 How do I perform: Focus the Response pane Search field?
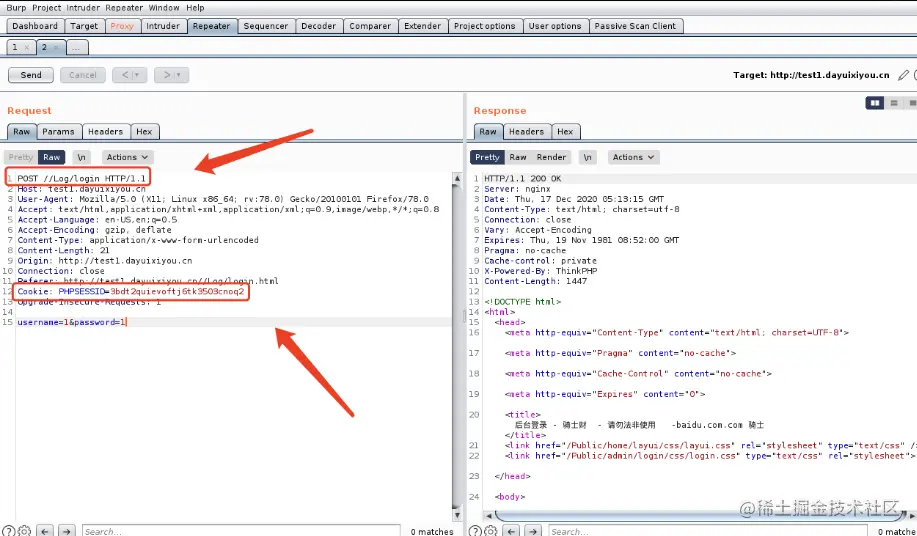click(708, 531)
